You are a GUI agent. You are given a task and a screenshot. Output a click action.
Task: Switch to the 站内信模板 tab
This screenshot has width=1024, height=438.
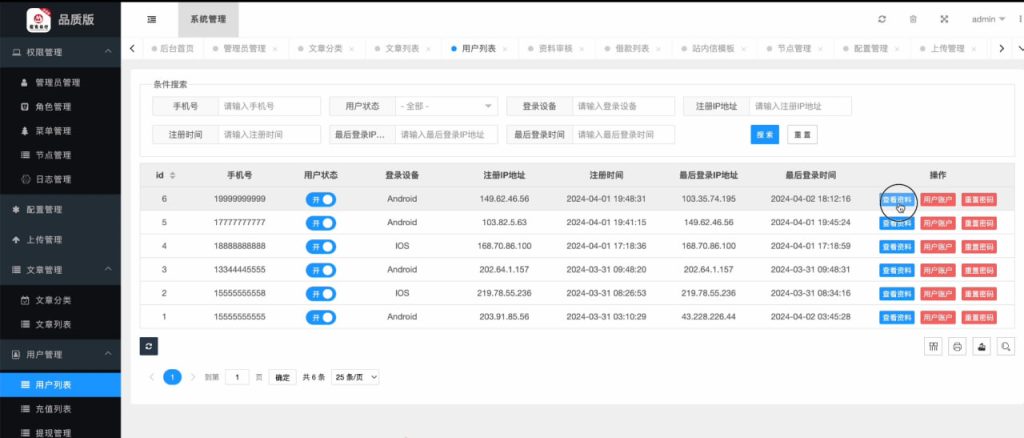coord(712,49)
